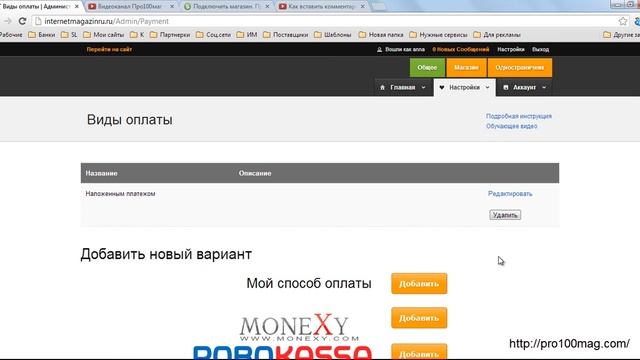Open the К bookmarks folder
640x360 pixels.
(137, 35)
